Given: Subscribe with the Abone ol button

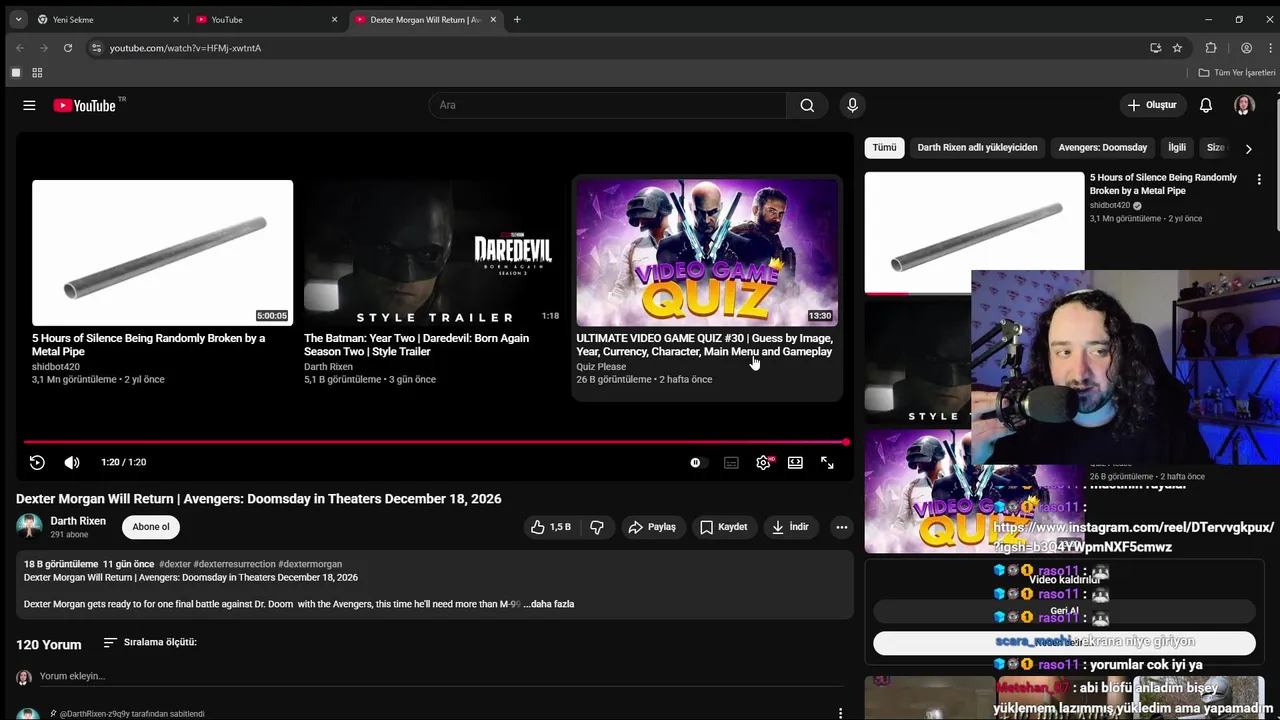Looking at the screenshot, I should pos(151,527).
